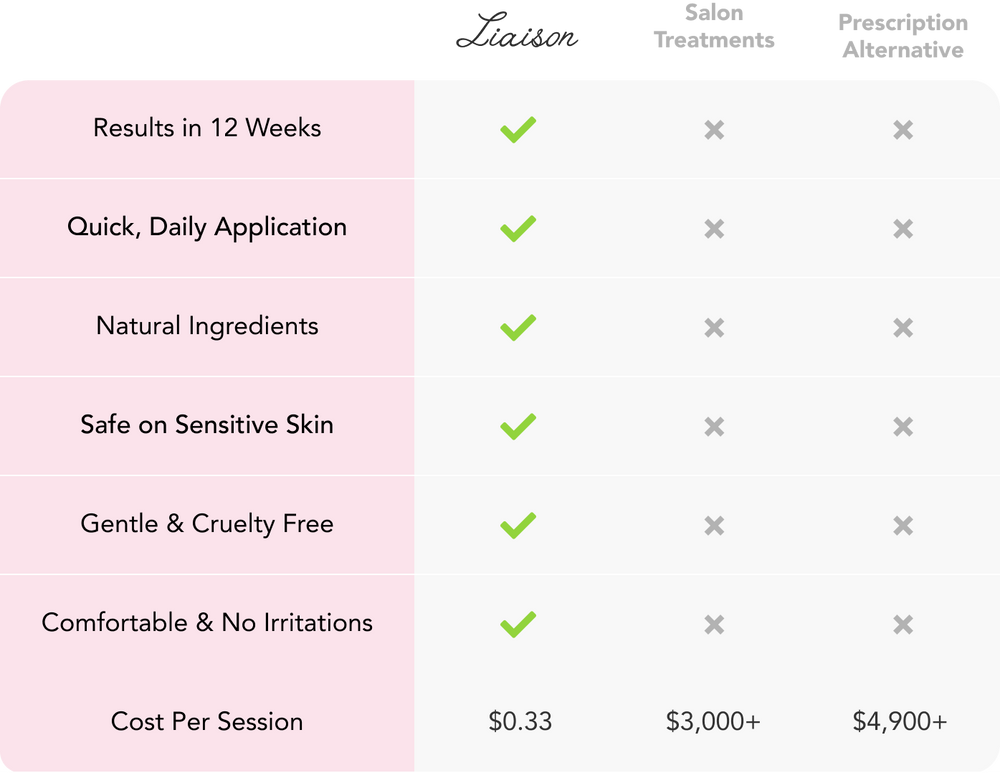
Task: Click green checkmark for Comfortable & No Irritations
Action: click(x=518, y=624)
